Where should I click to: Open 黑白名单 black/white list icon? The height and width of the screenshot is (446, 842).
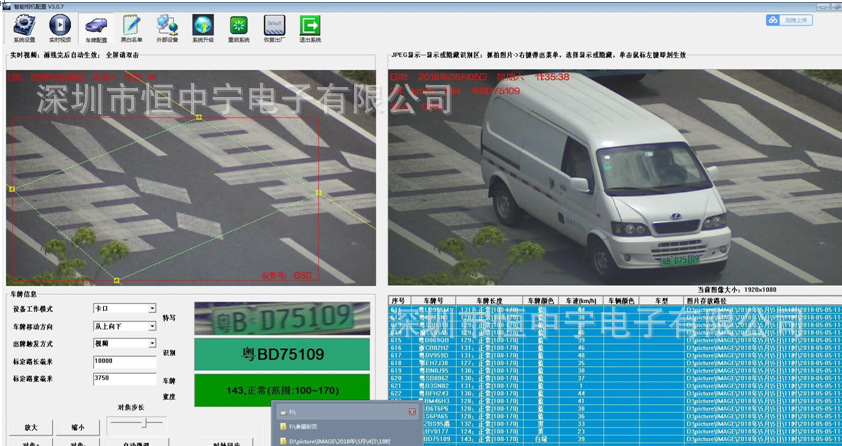[x=132, y=28]
